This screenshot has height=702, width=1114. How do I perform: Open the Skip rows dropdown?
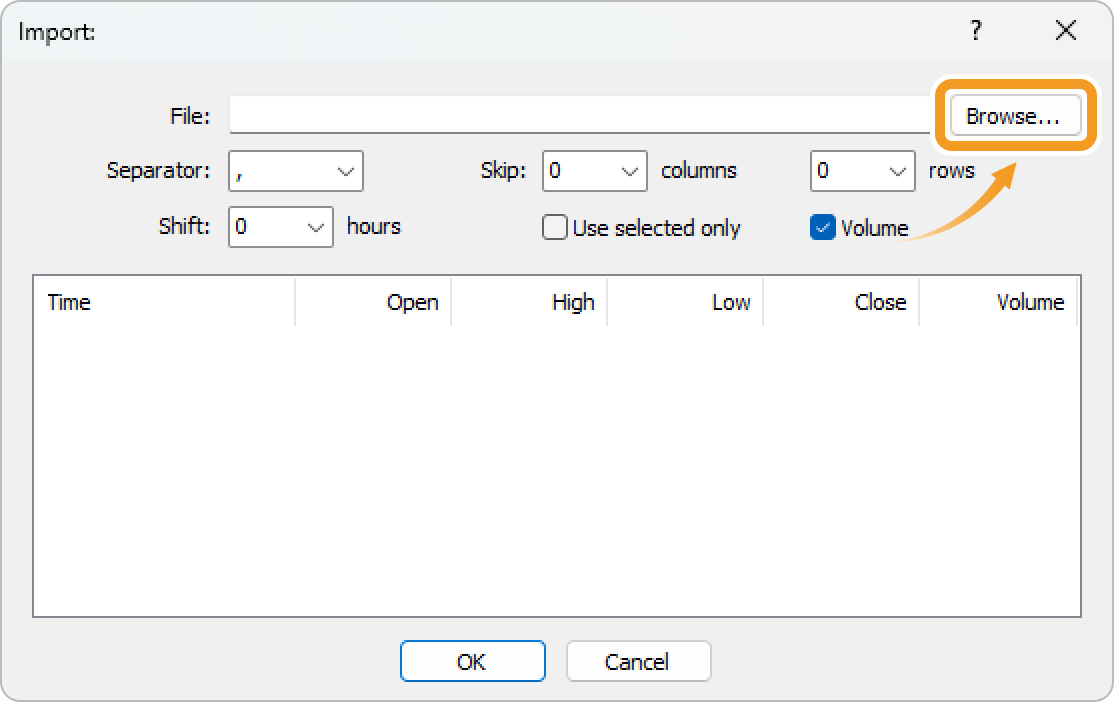tap(862, 171)
